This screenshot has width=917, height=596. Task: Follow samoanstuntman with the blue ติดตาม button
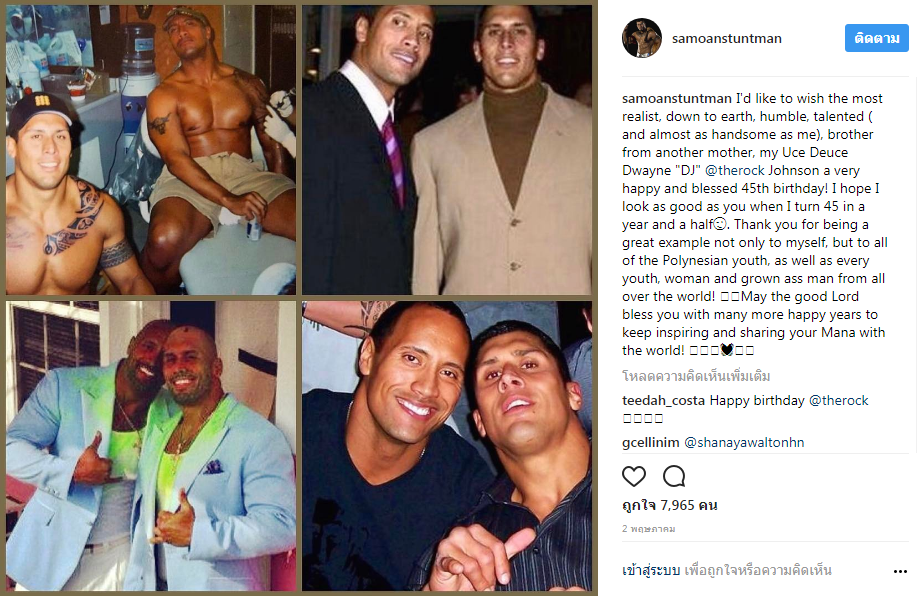[876, 38]
